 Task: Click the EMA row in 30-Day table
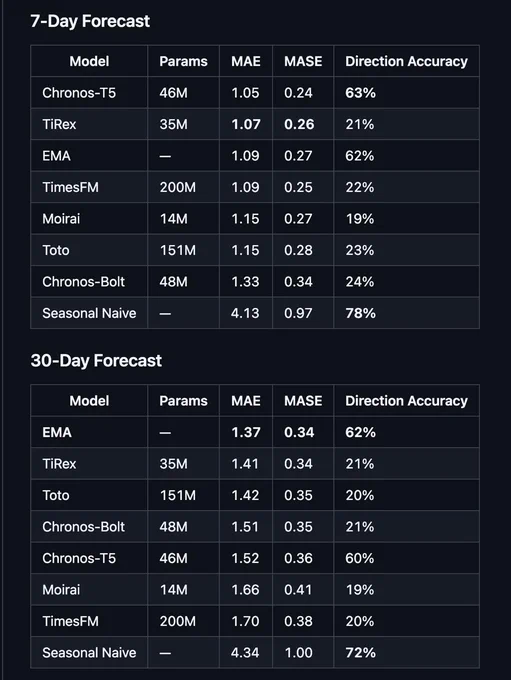[255, 432]
